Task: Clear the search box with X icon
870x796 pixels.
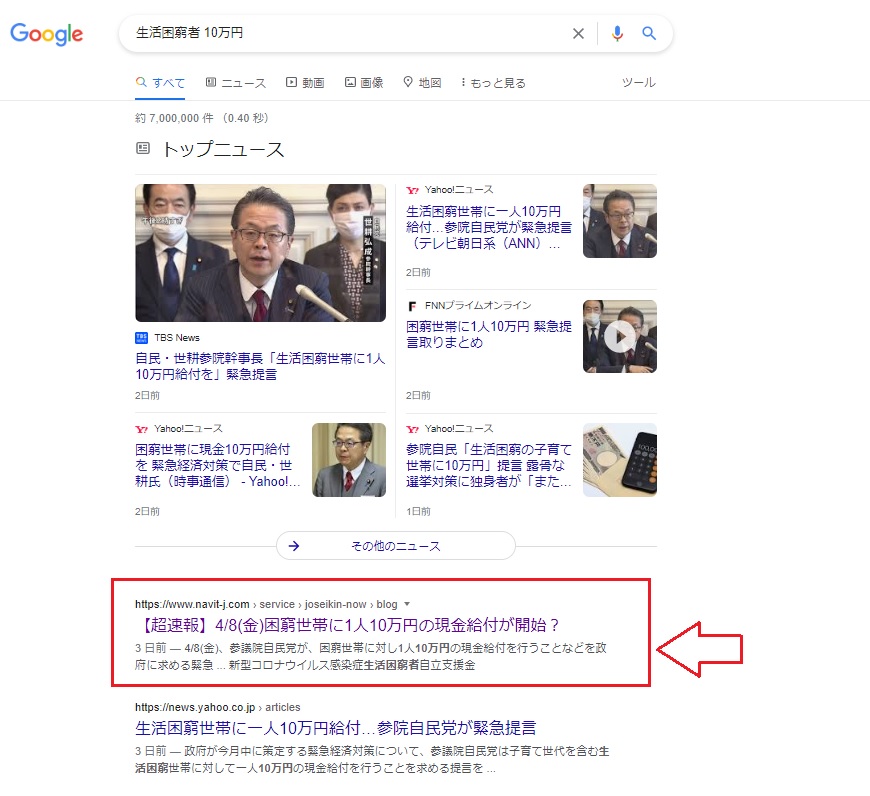Action: 578,34
